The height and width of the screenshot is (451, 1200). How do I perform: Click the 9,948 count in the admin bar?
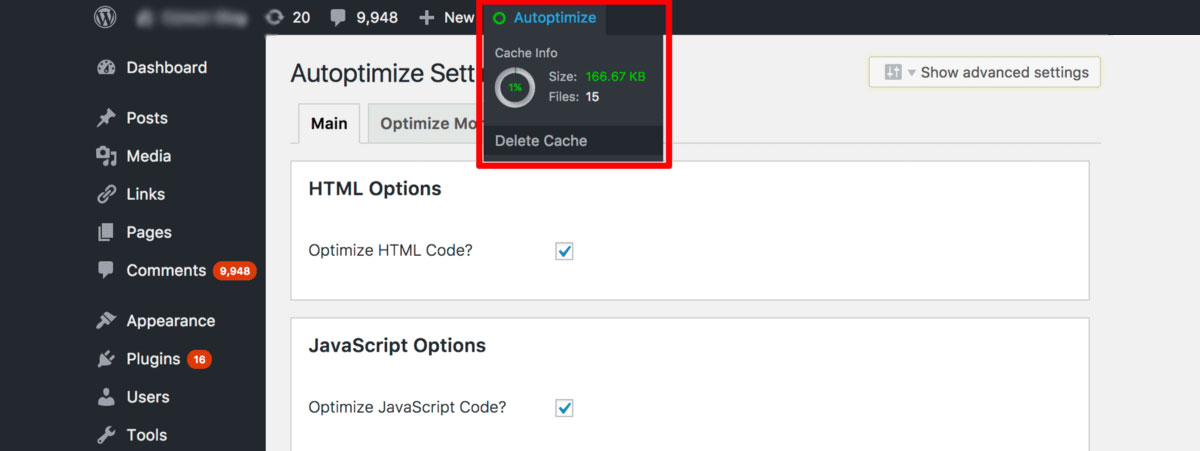click(x=376, y=18)
